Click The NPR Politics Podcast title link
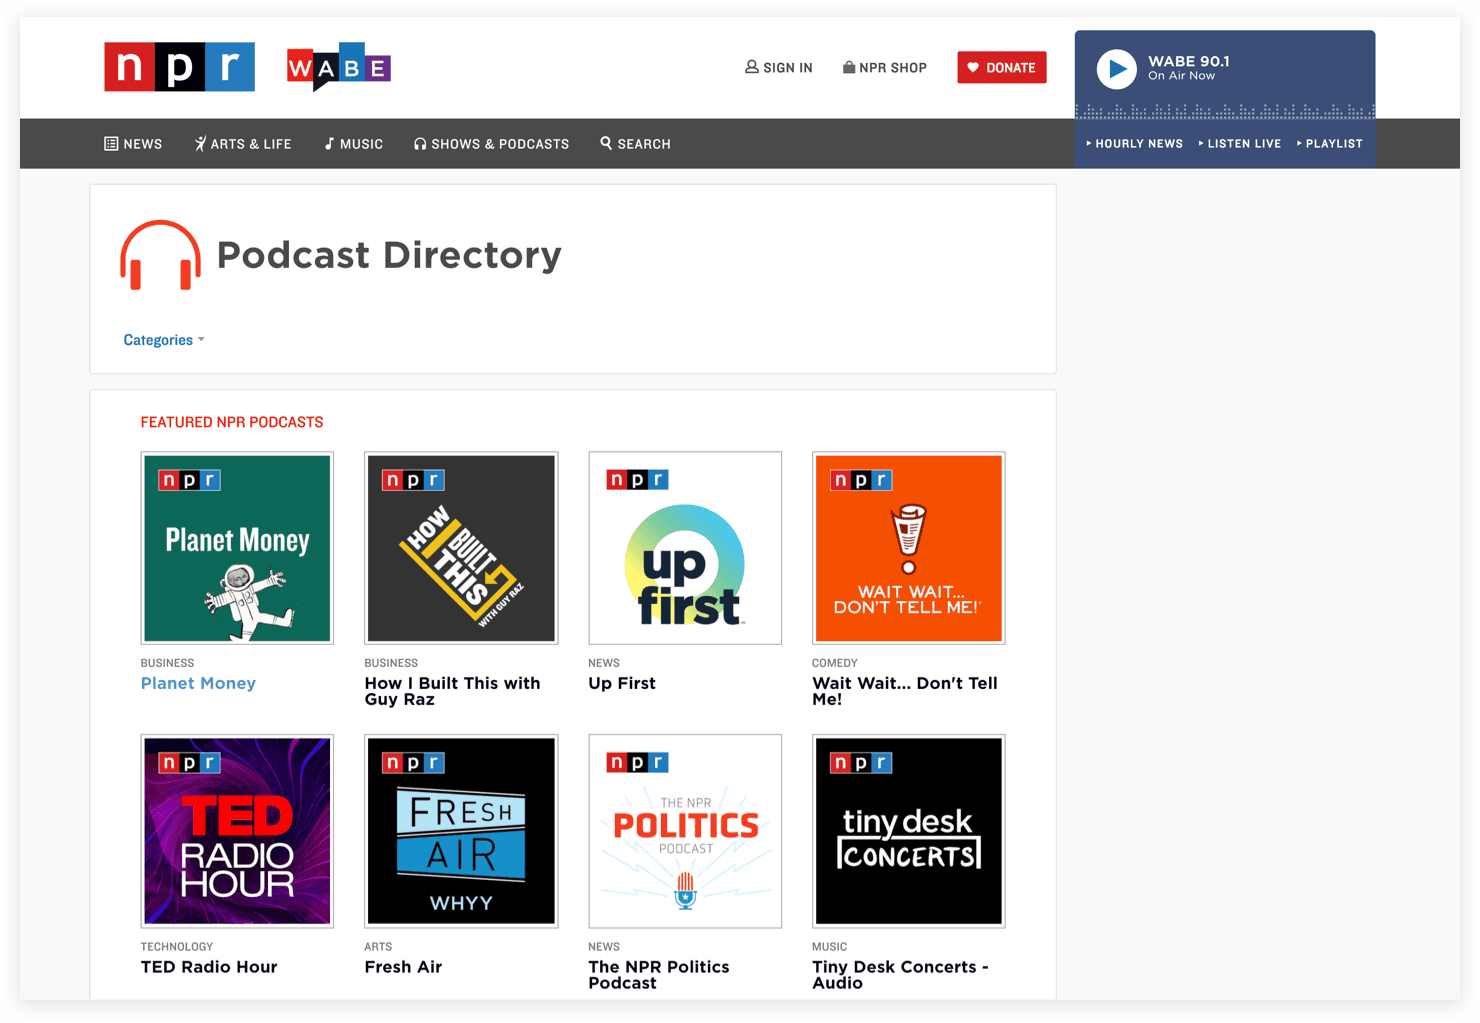This screenshot has height=1023, width=1480. (x=659, y=975)
